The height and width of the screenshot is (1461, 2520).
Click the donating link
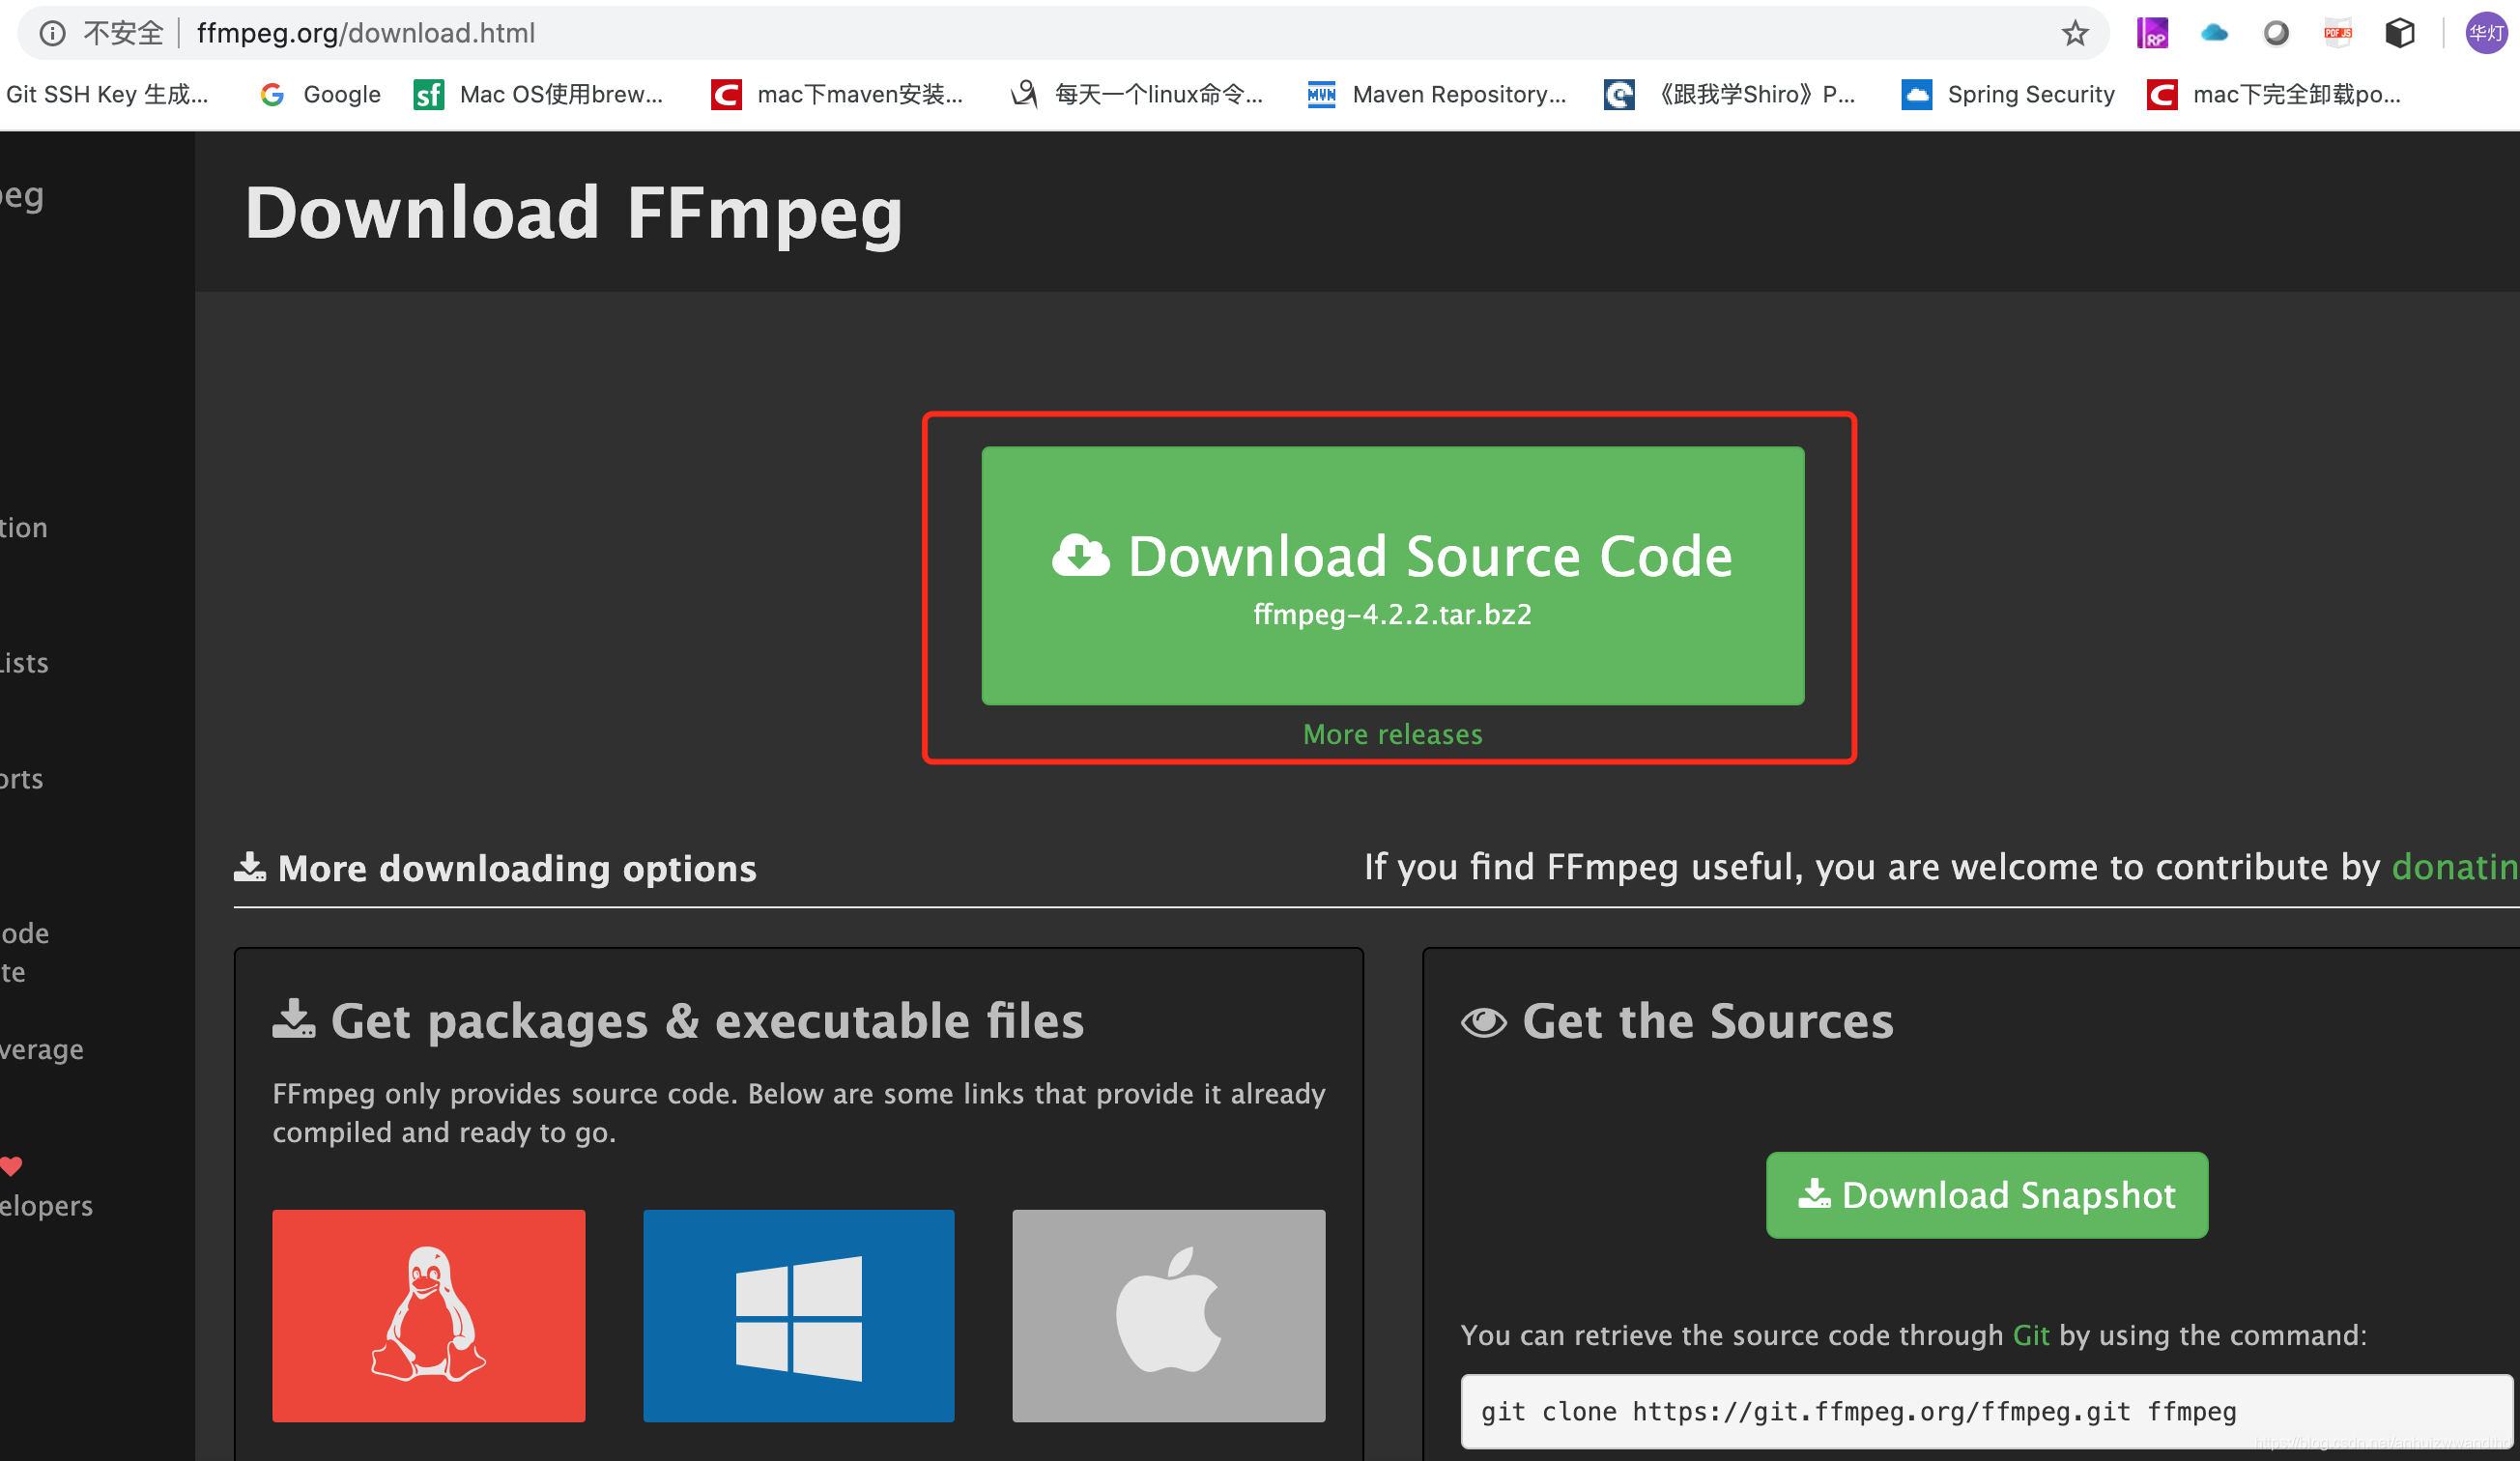pos(2453,867)
